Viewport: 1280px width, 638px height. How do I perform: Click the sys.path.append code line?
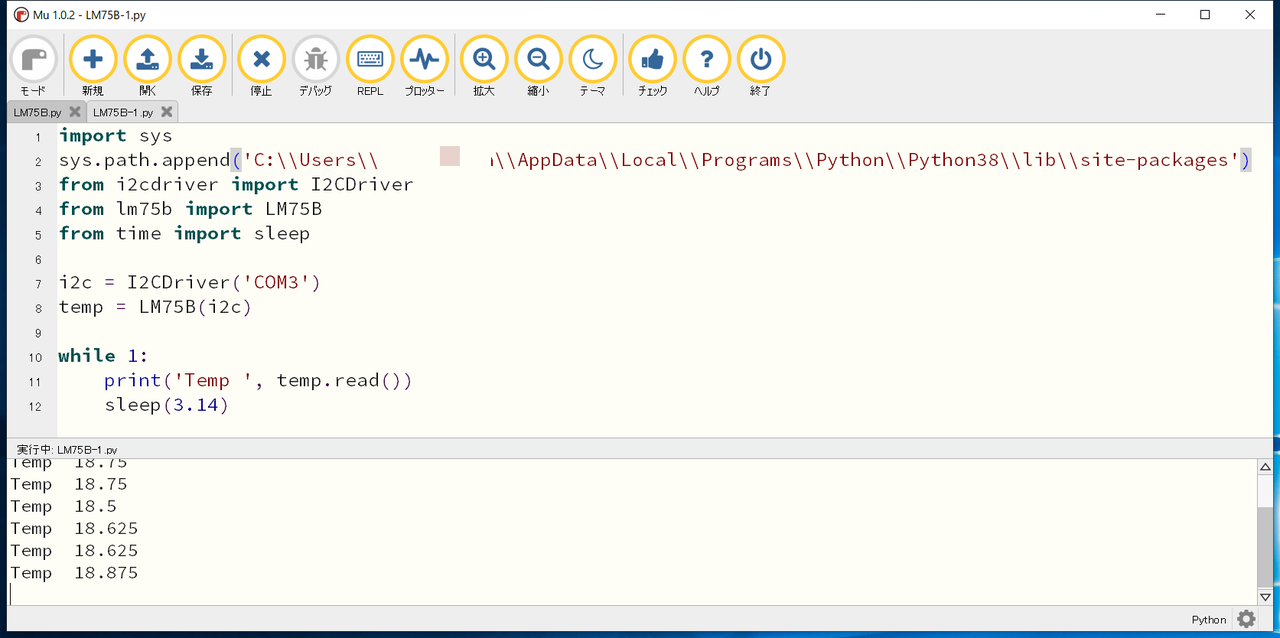655,160
